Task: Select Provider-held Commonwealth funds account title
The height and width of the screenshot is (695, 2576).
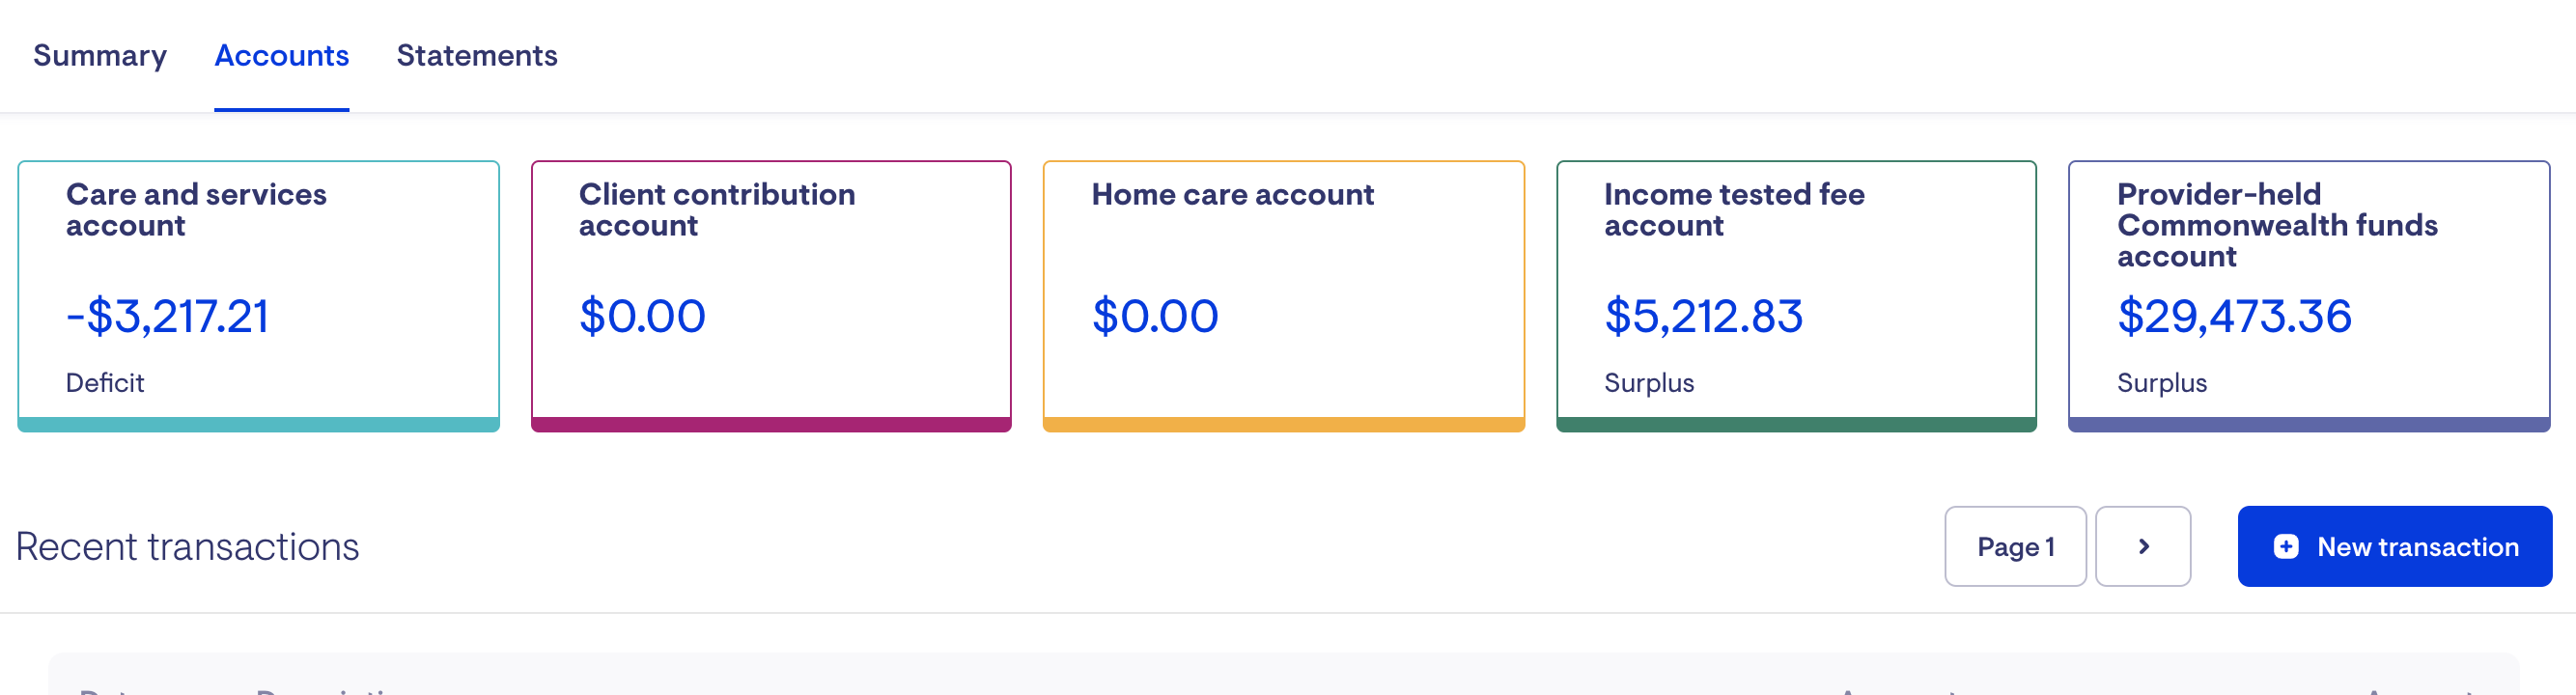Action: 2277,225
